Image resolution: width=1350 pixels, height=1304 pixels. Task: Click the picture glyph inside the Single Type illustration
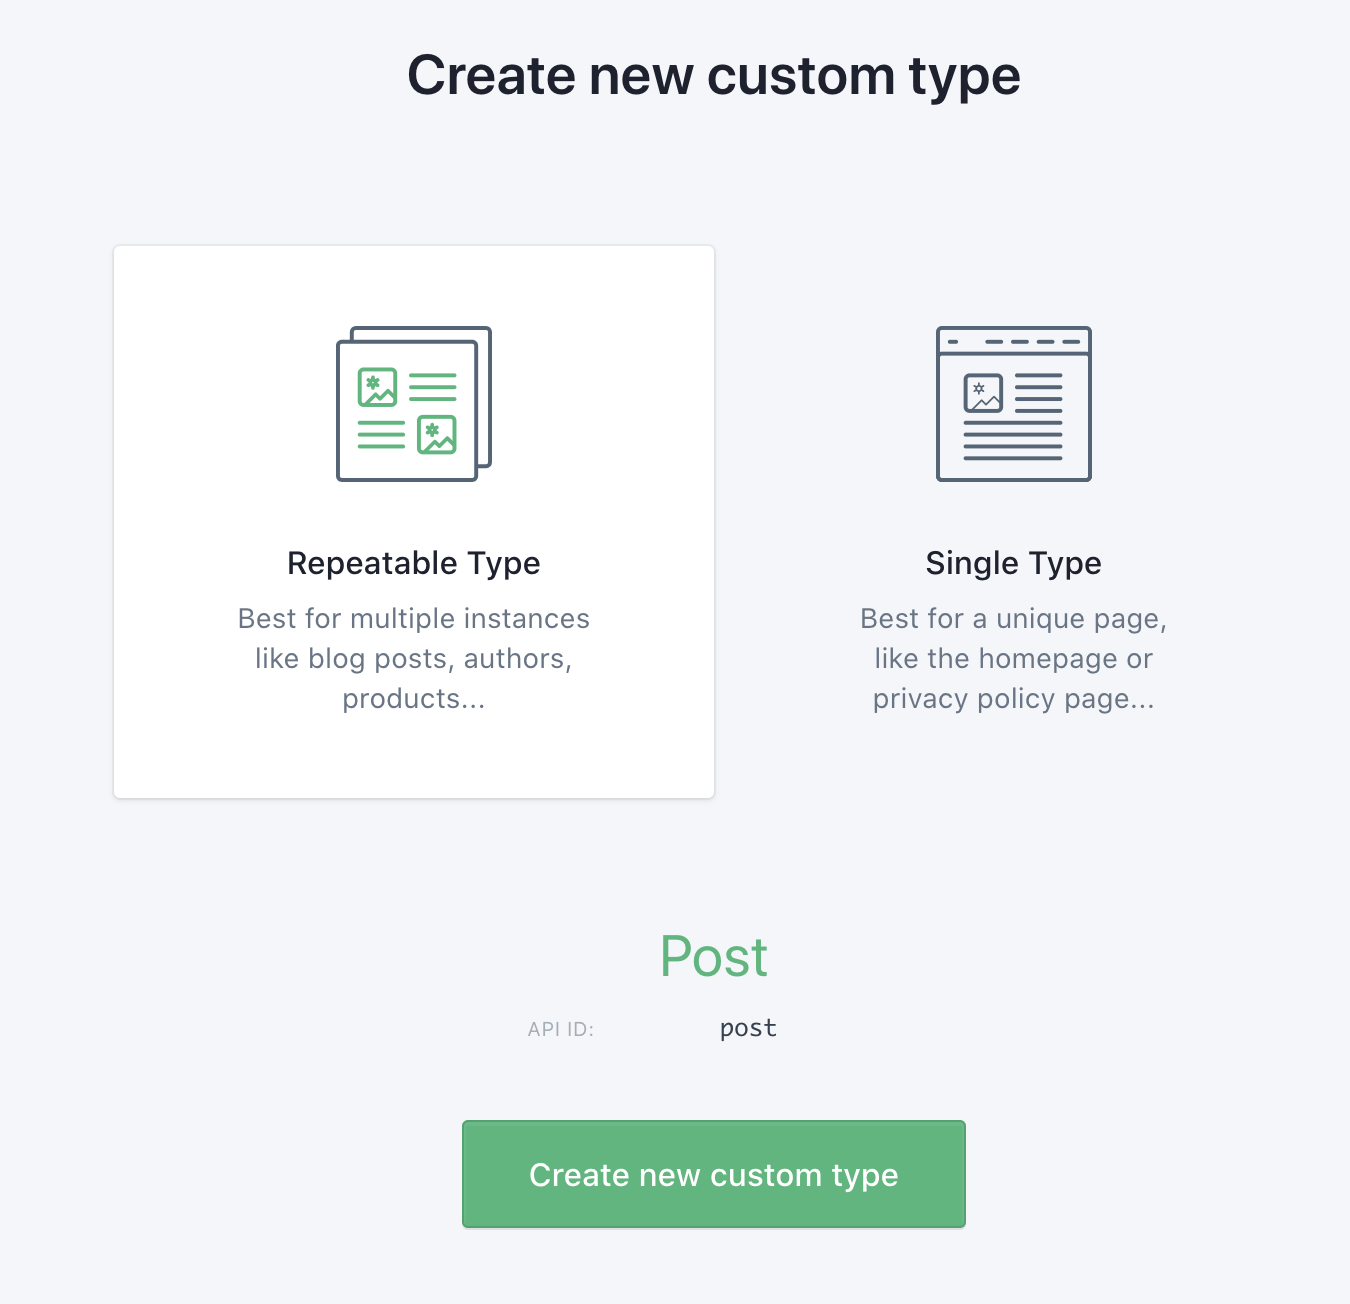click(983, 394)
